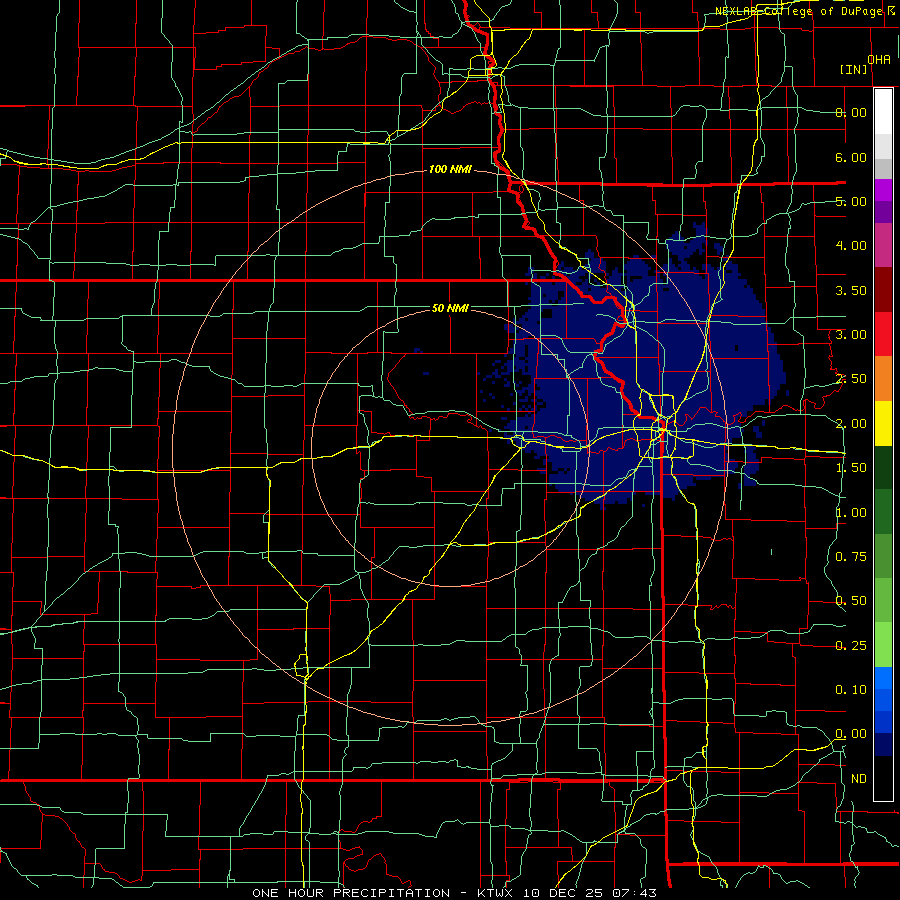Viewport: 900px width, 900px height.
Task: Click the ND legend label
Action: coord(859,779)
